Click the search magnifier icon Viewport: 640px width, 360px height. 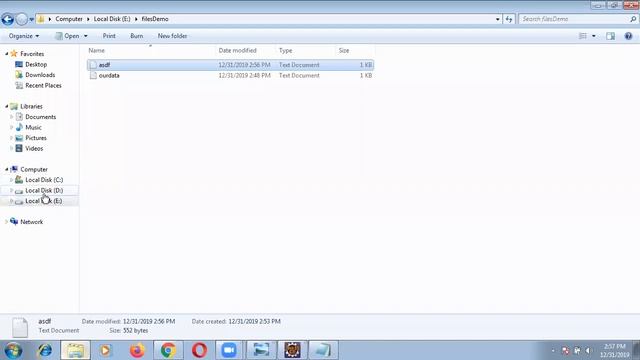[633, 19]
